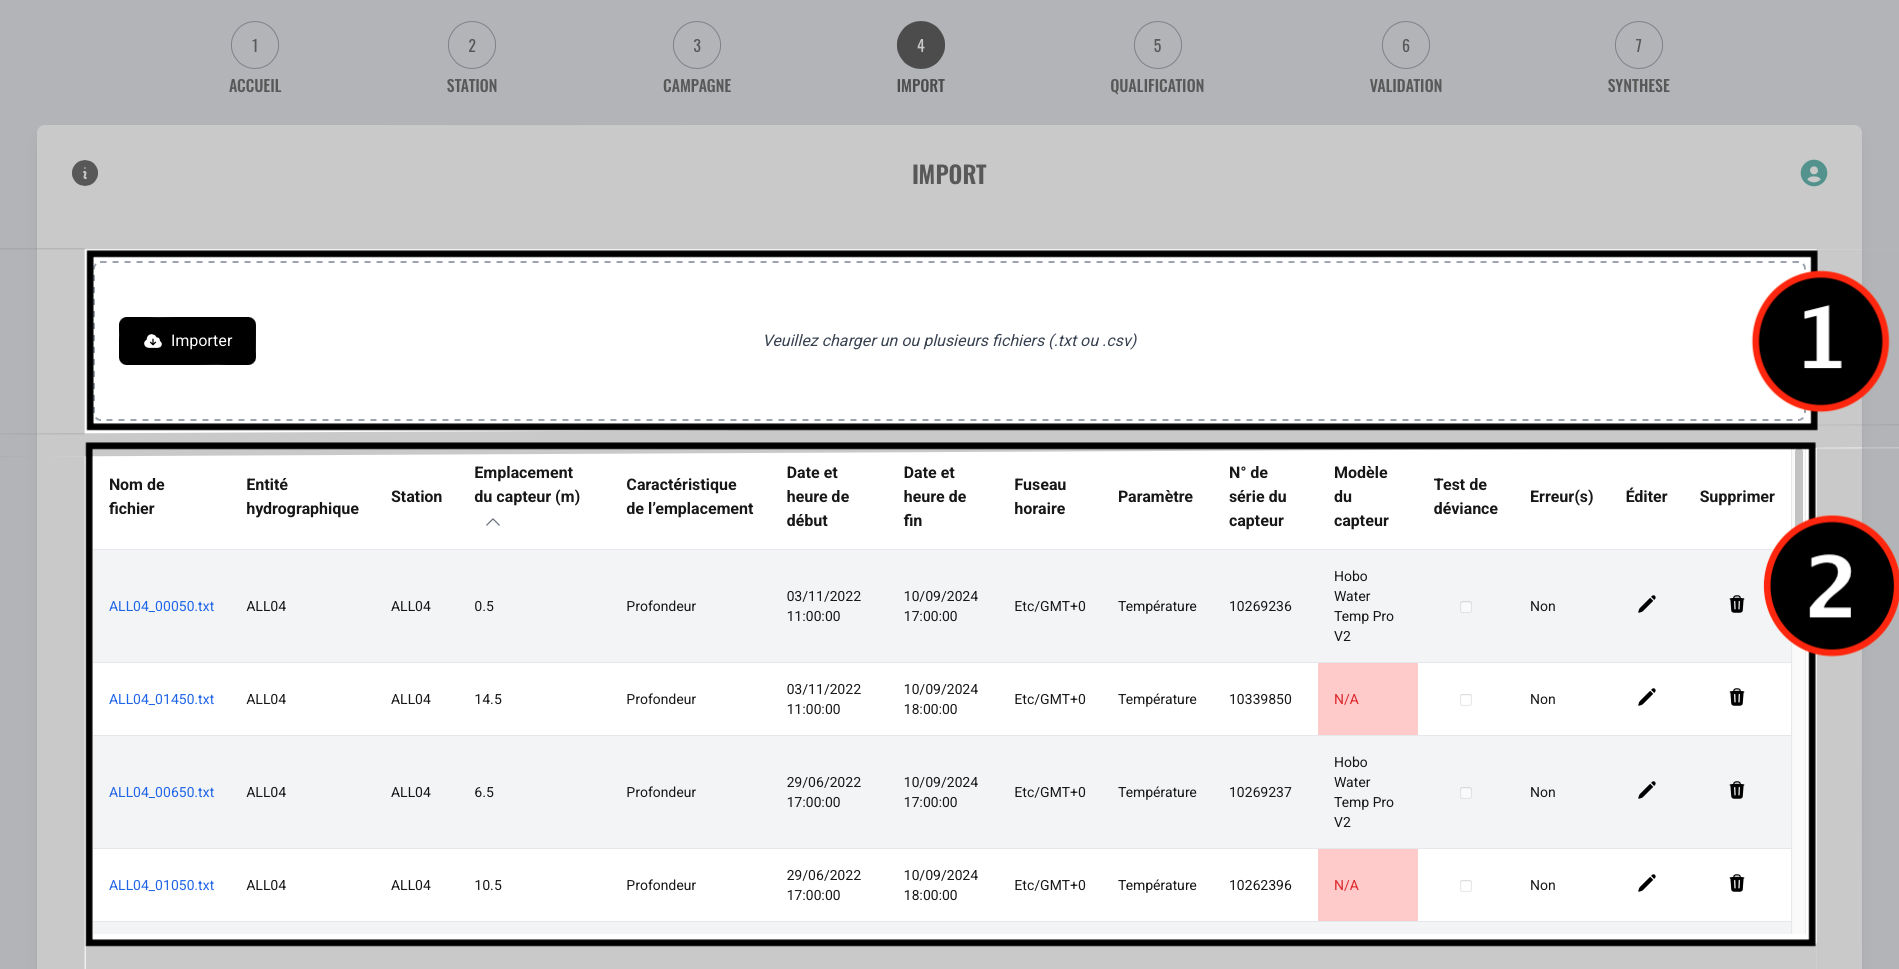Sort by Date et heure de début header
Image resolution: width=1899 pixels, height=969 pixels.
click(x=818, y=496)
